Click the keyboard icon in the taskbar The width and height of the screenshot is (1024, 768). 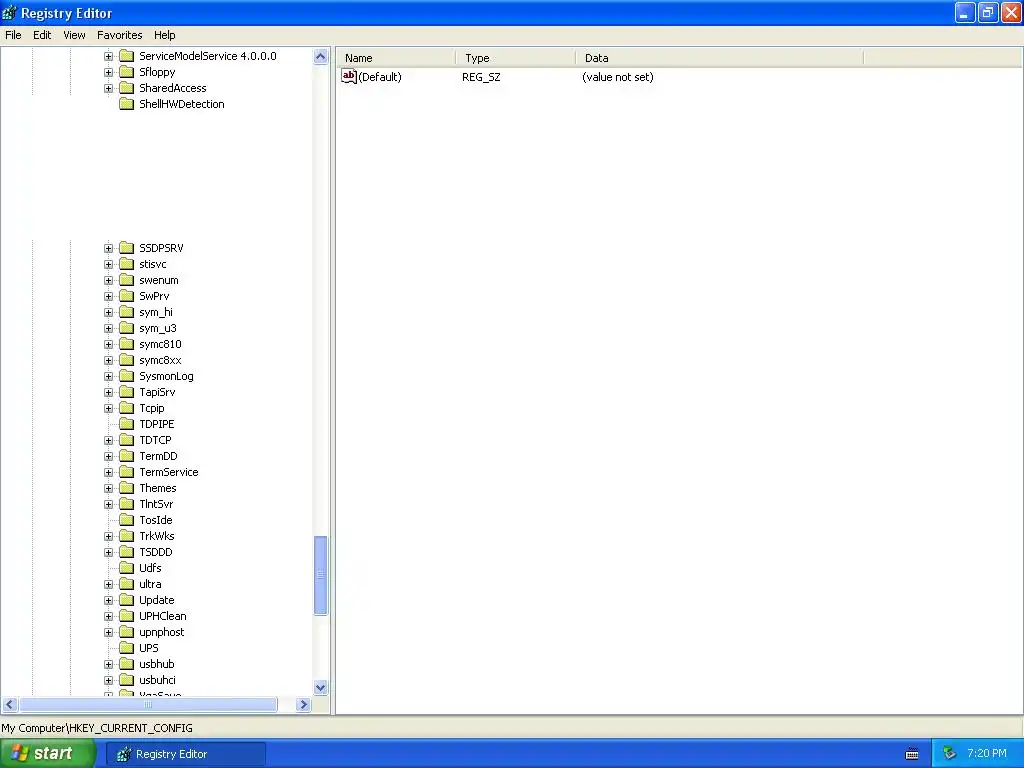click(912, 754)
